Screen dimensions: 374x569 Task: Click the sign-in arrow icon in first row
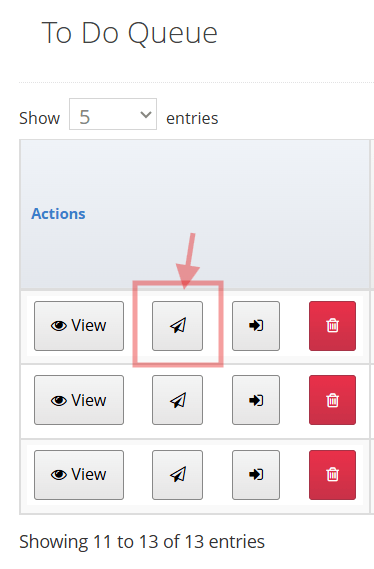pyautogui.click(x=256, y=326)
